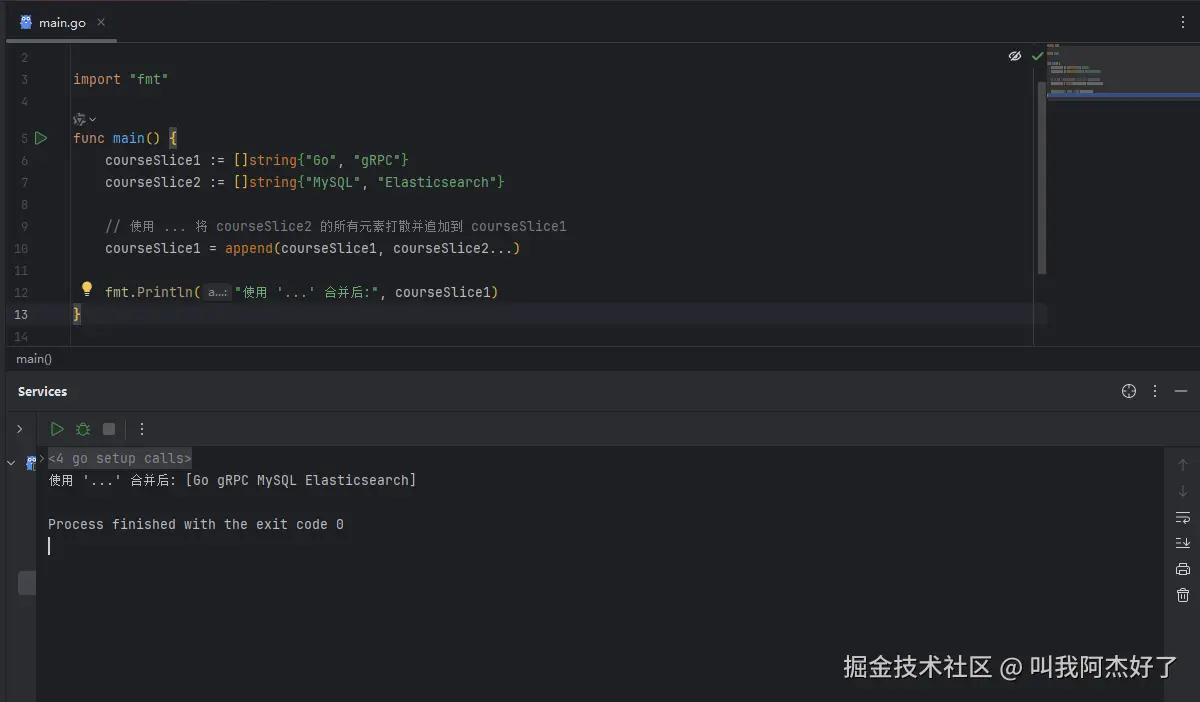Viewport: 1200px width, 702px height.
Task: Expand the folded '4 go setup calls' line
Action: [x=42, y=458]
